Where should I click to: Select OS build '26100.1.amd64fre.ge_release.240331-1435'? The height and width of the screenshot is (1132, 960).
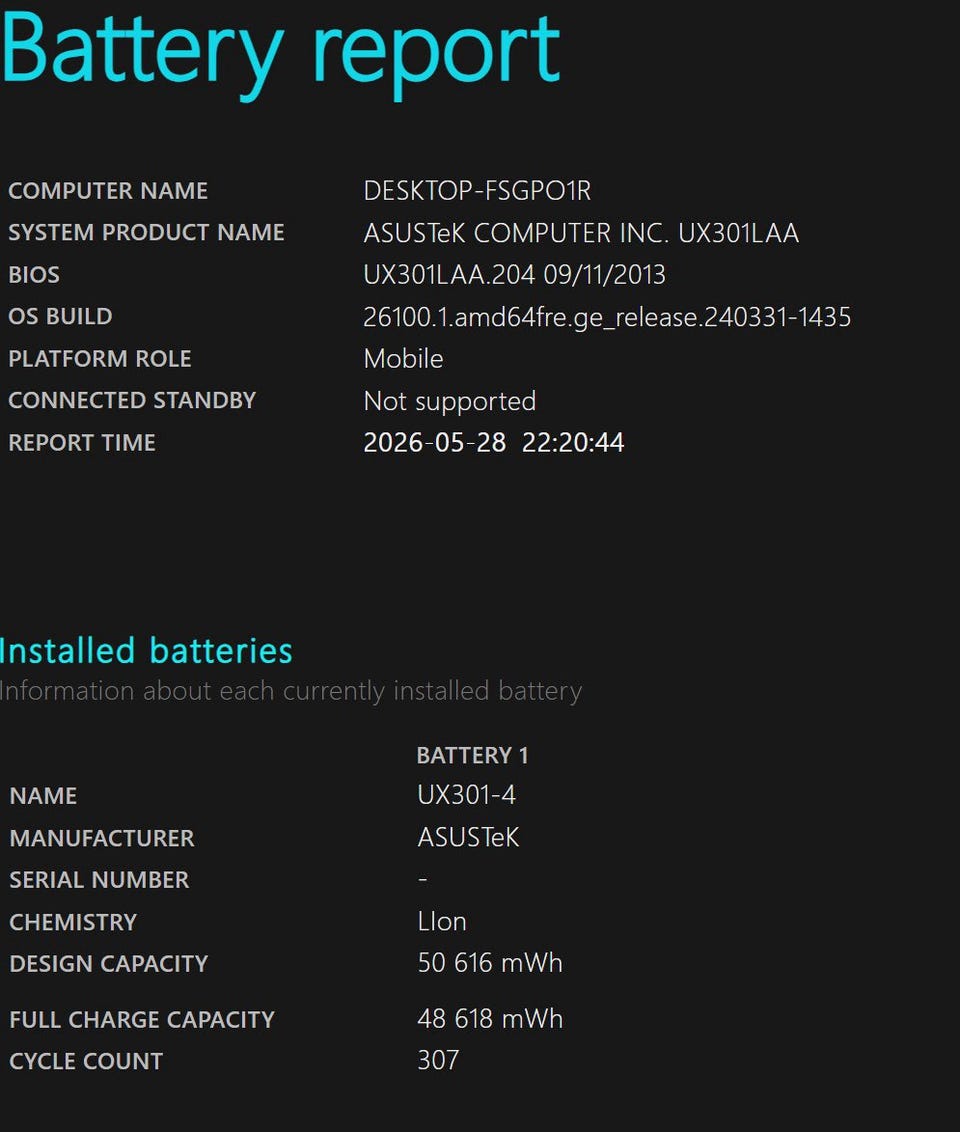(x=607, y=317)
